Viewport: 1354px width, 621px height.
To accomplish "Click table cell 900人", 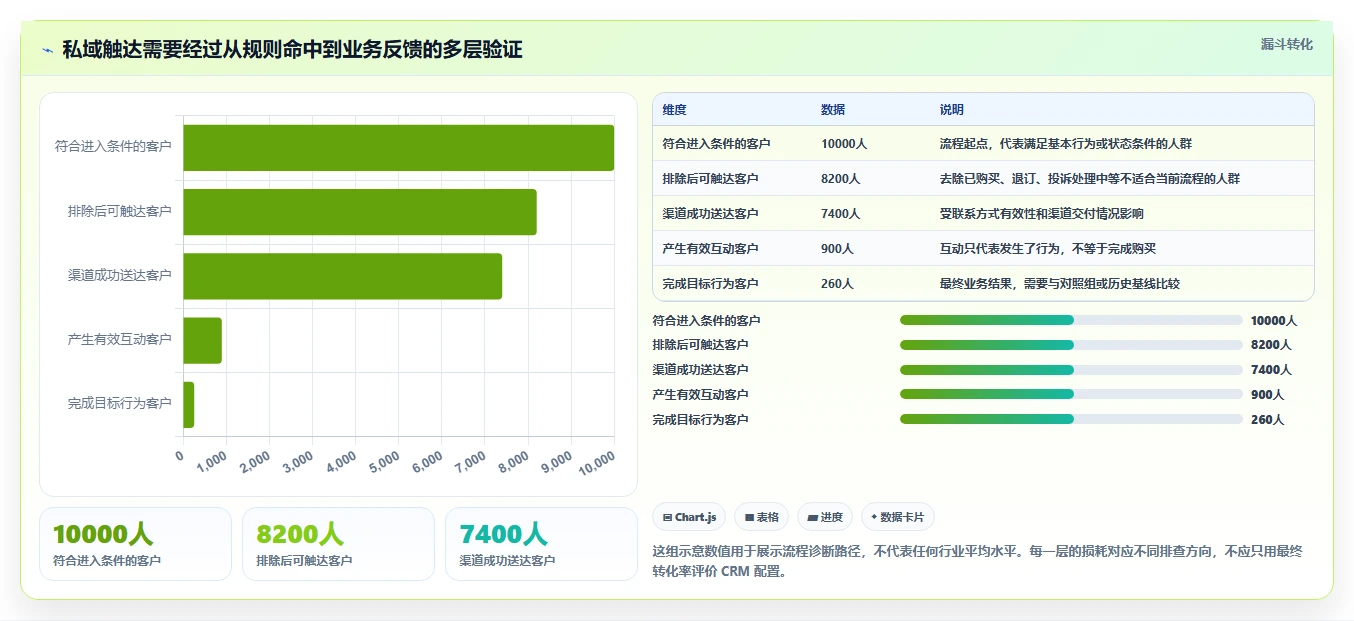I will [x=837, y=249].
